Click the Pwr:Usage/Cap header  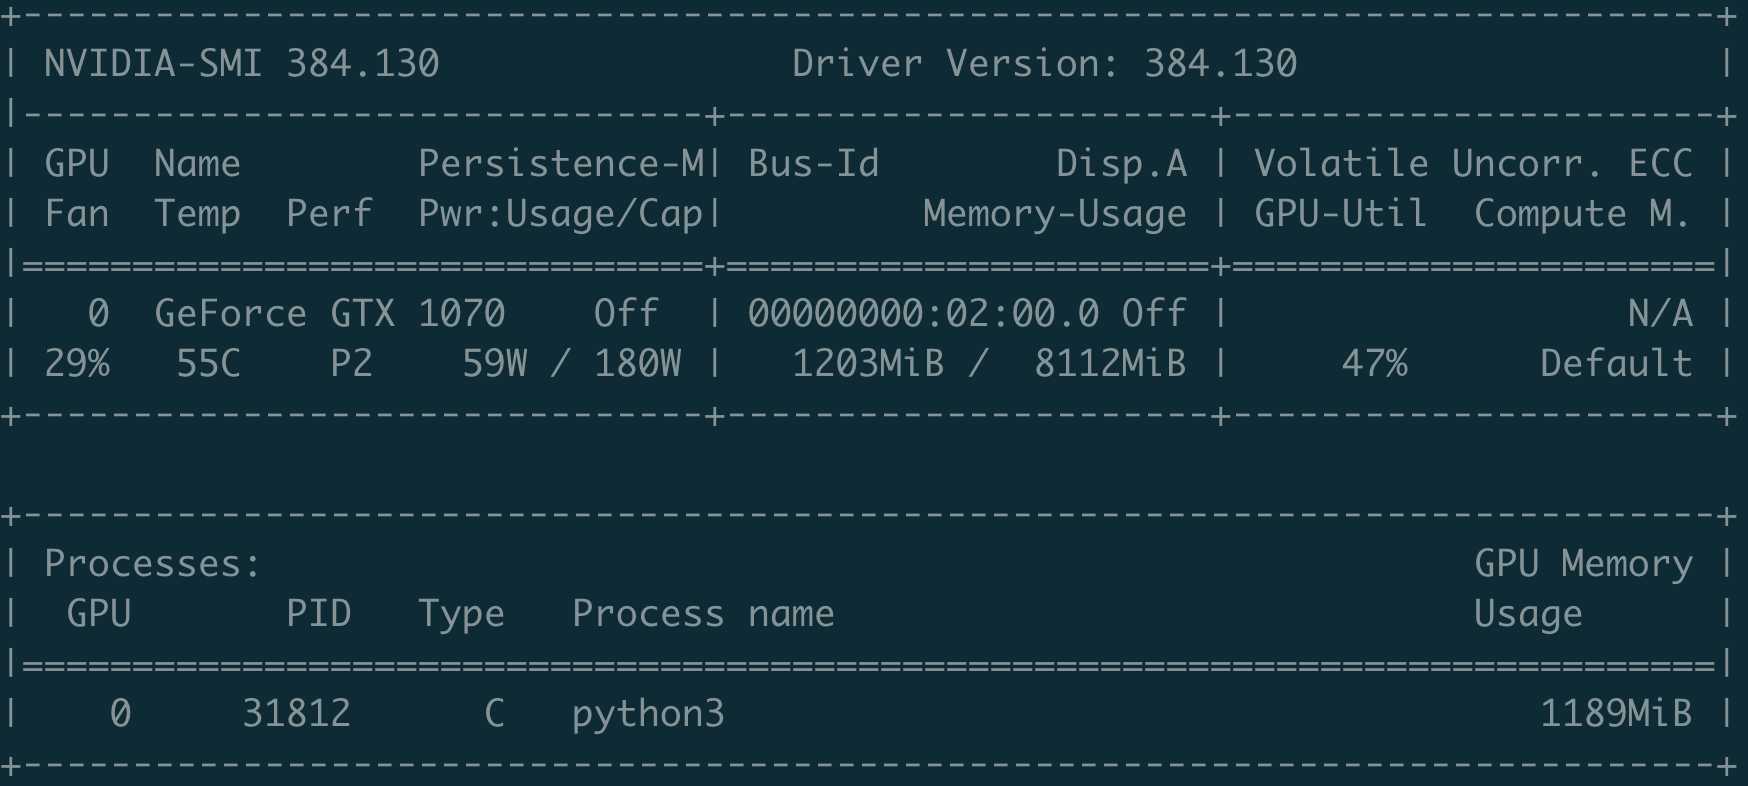click(x=561, y=214)
